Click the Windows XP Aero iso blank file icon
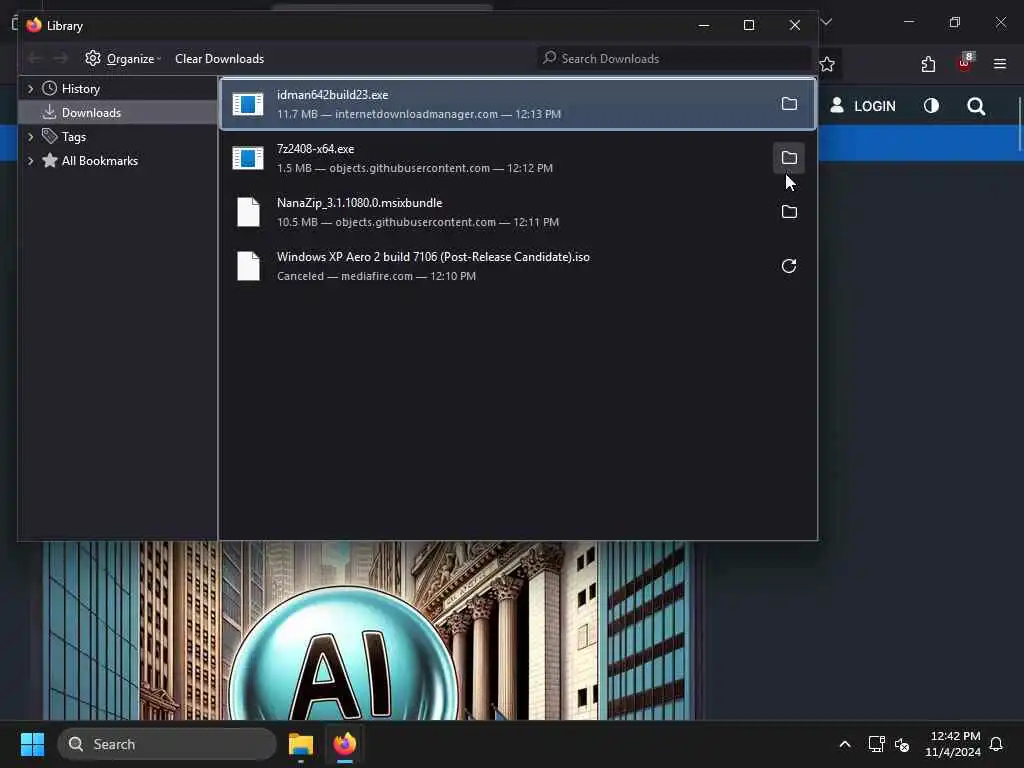 tap(248, 266)
